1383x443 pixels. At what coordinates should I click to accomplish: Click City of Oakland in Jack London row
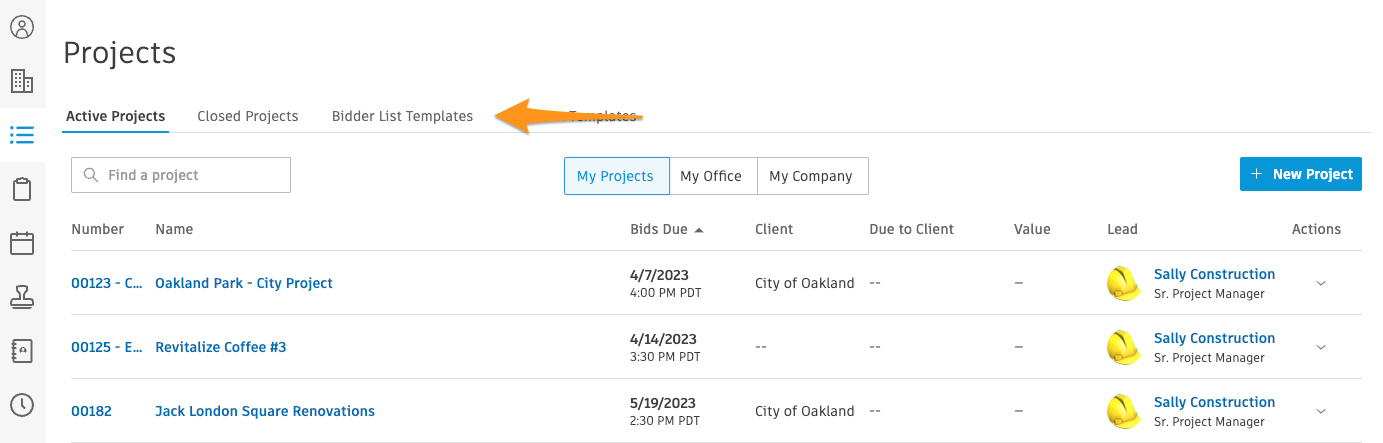(805, 411)
